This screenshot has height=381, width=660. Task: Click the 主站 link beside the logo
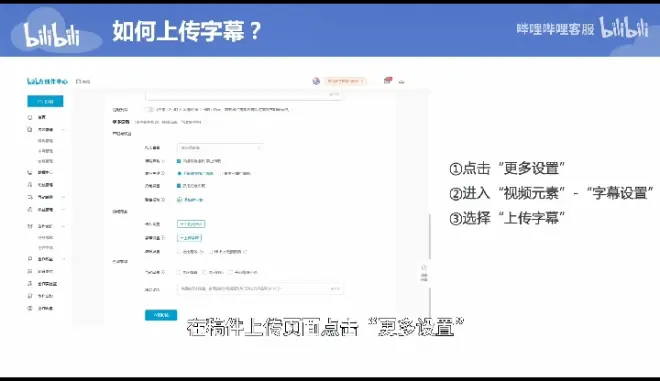(x=83, y=81)
